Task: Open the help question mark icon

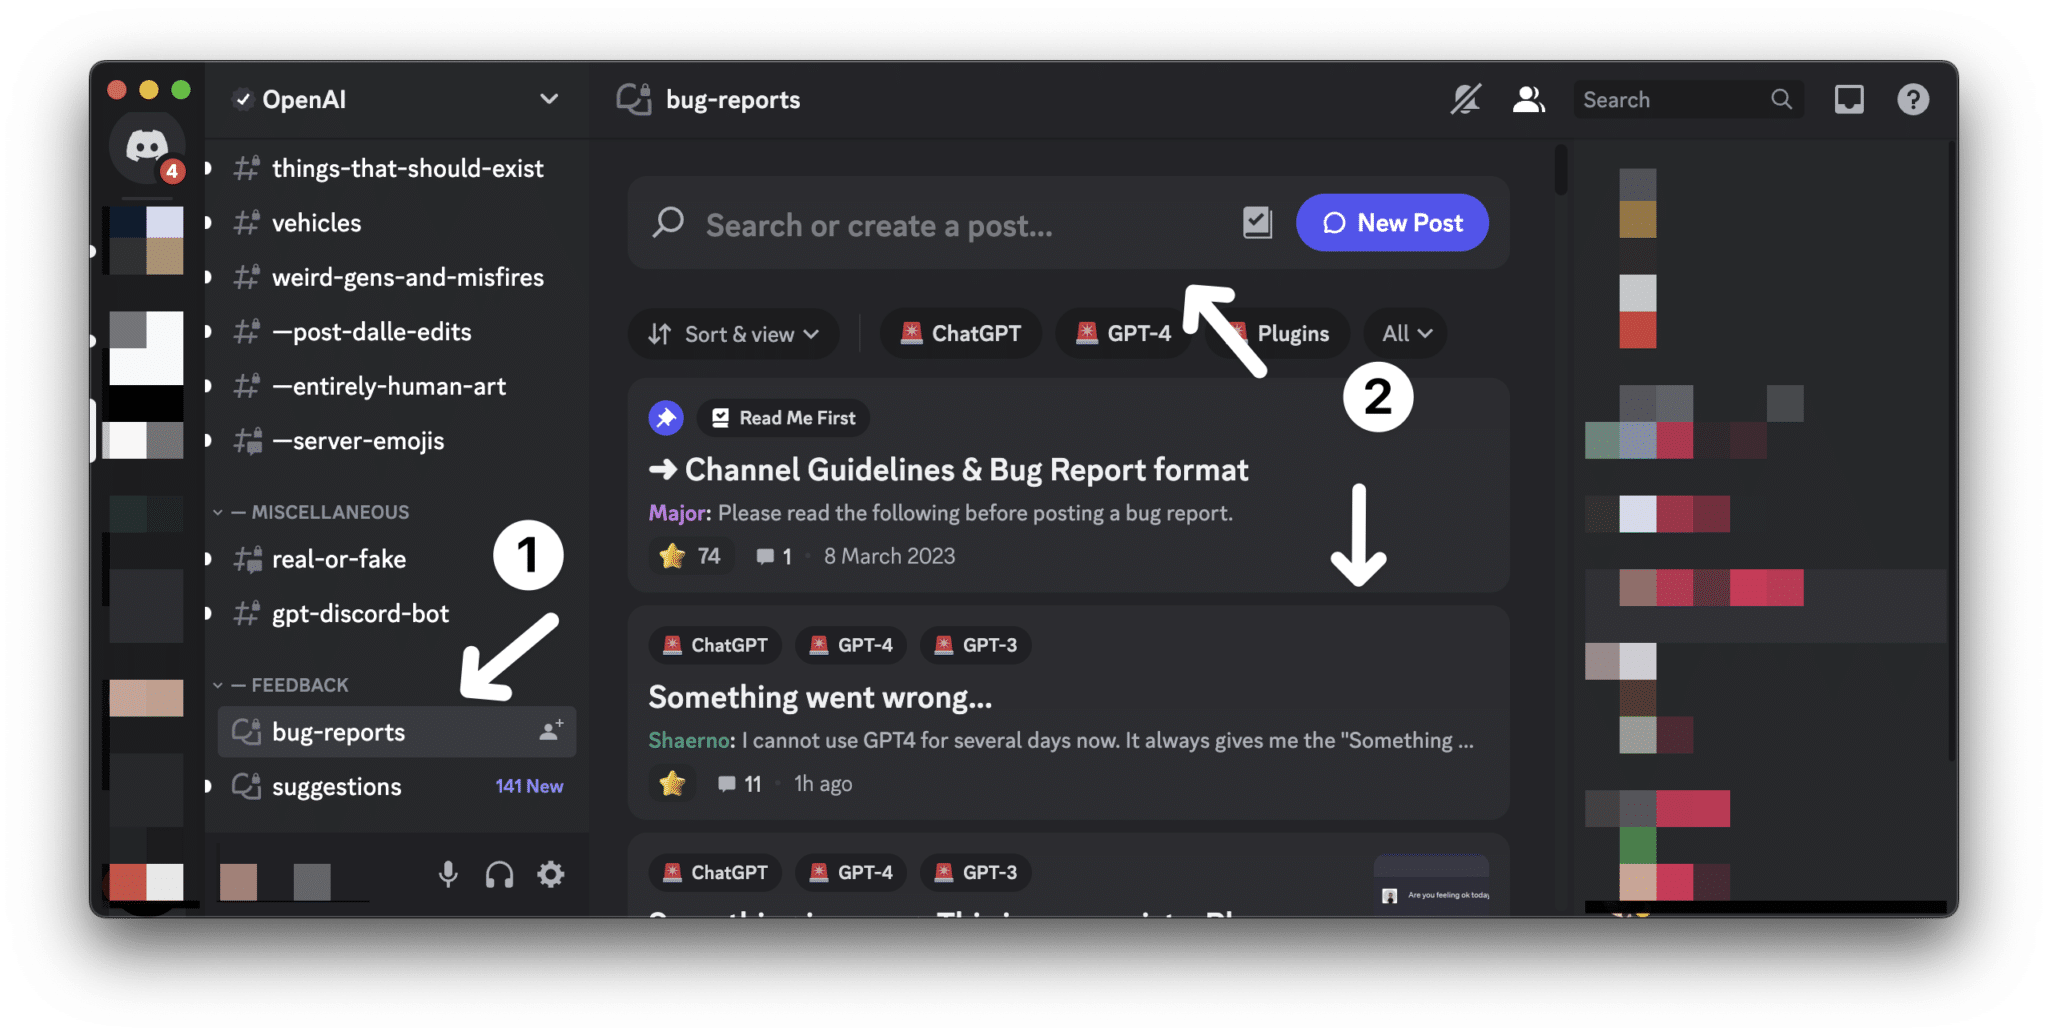Action: pyautogui.click(x=1913, y=100)
